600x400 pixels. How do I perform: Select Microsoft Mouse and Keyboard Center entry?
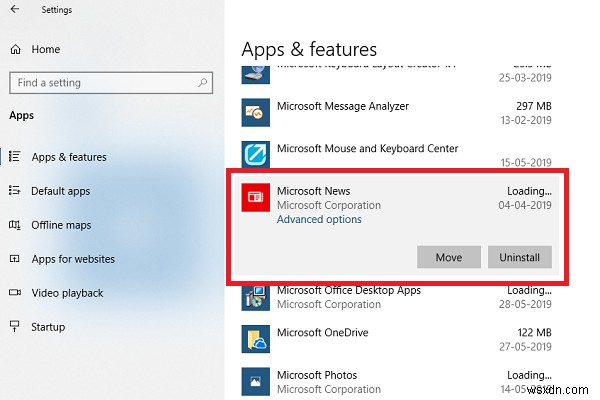click(367, 149)
